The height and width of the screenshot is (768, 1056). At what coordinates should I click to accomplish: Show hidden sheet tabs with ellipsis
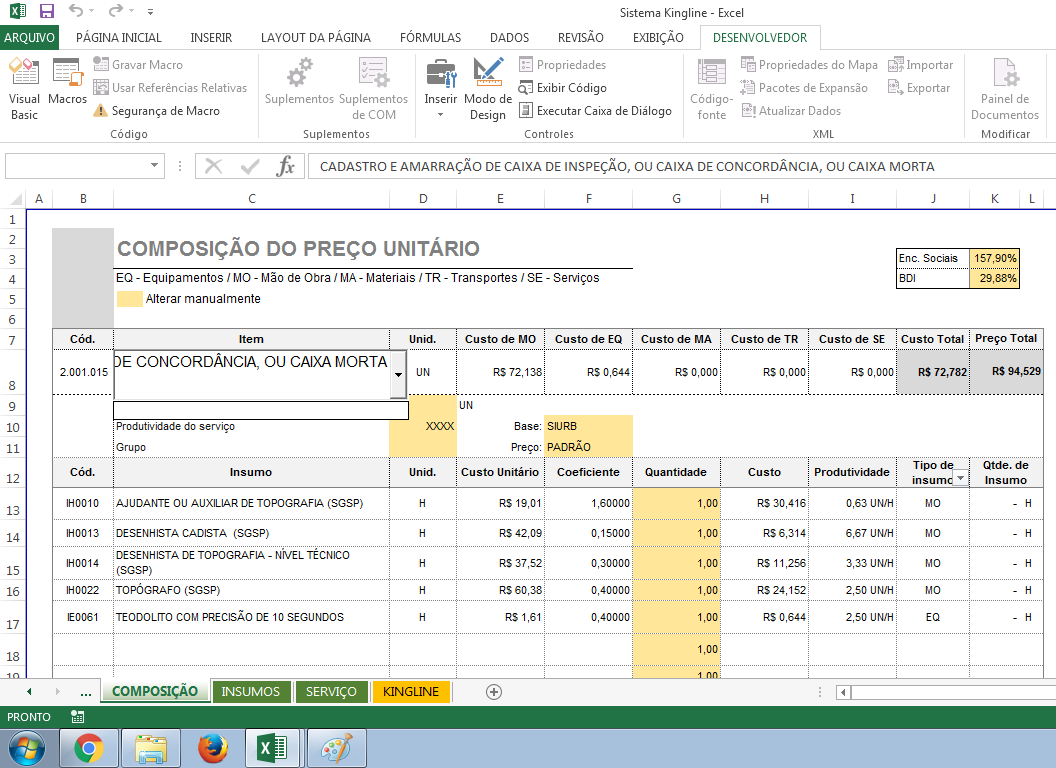pyautogui.click(x=86, y=692)
